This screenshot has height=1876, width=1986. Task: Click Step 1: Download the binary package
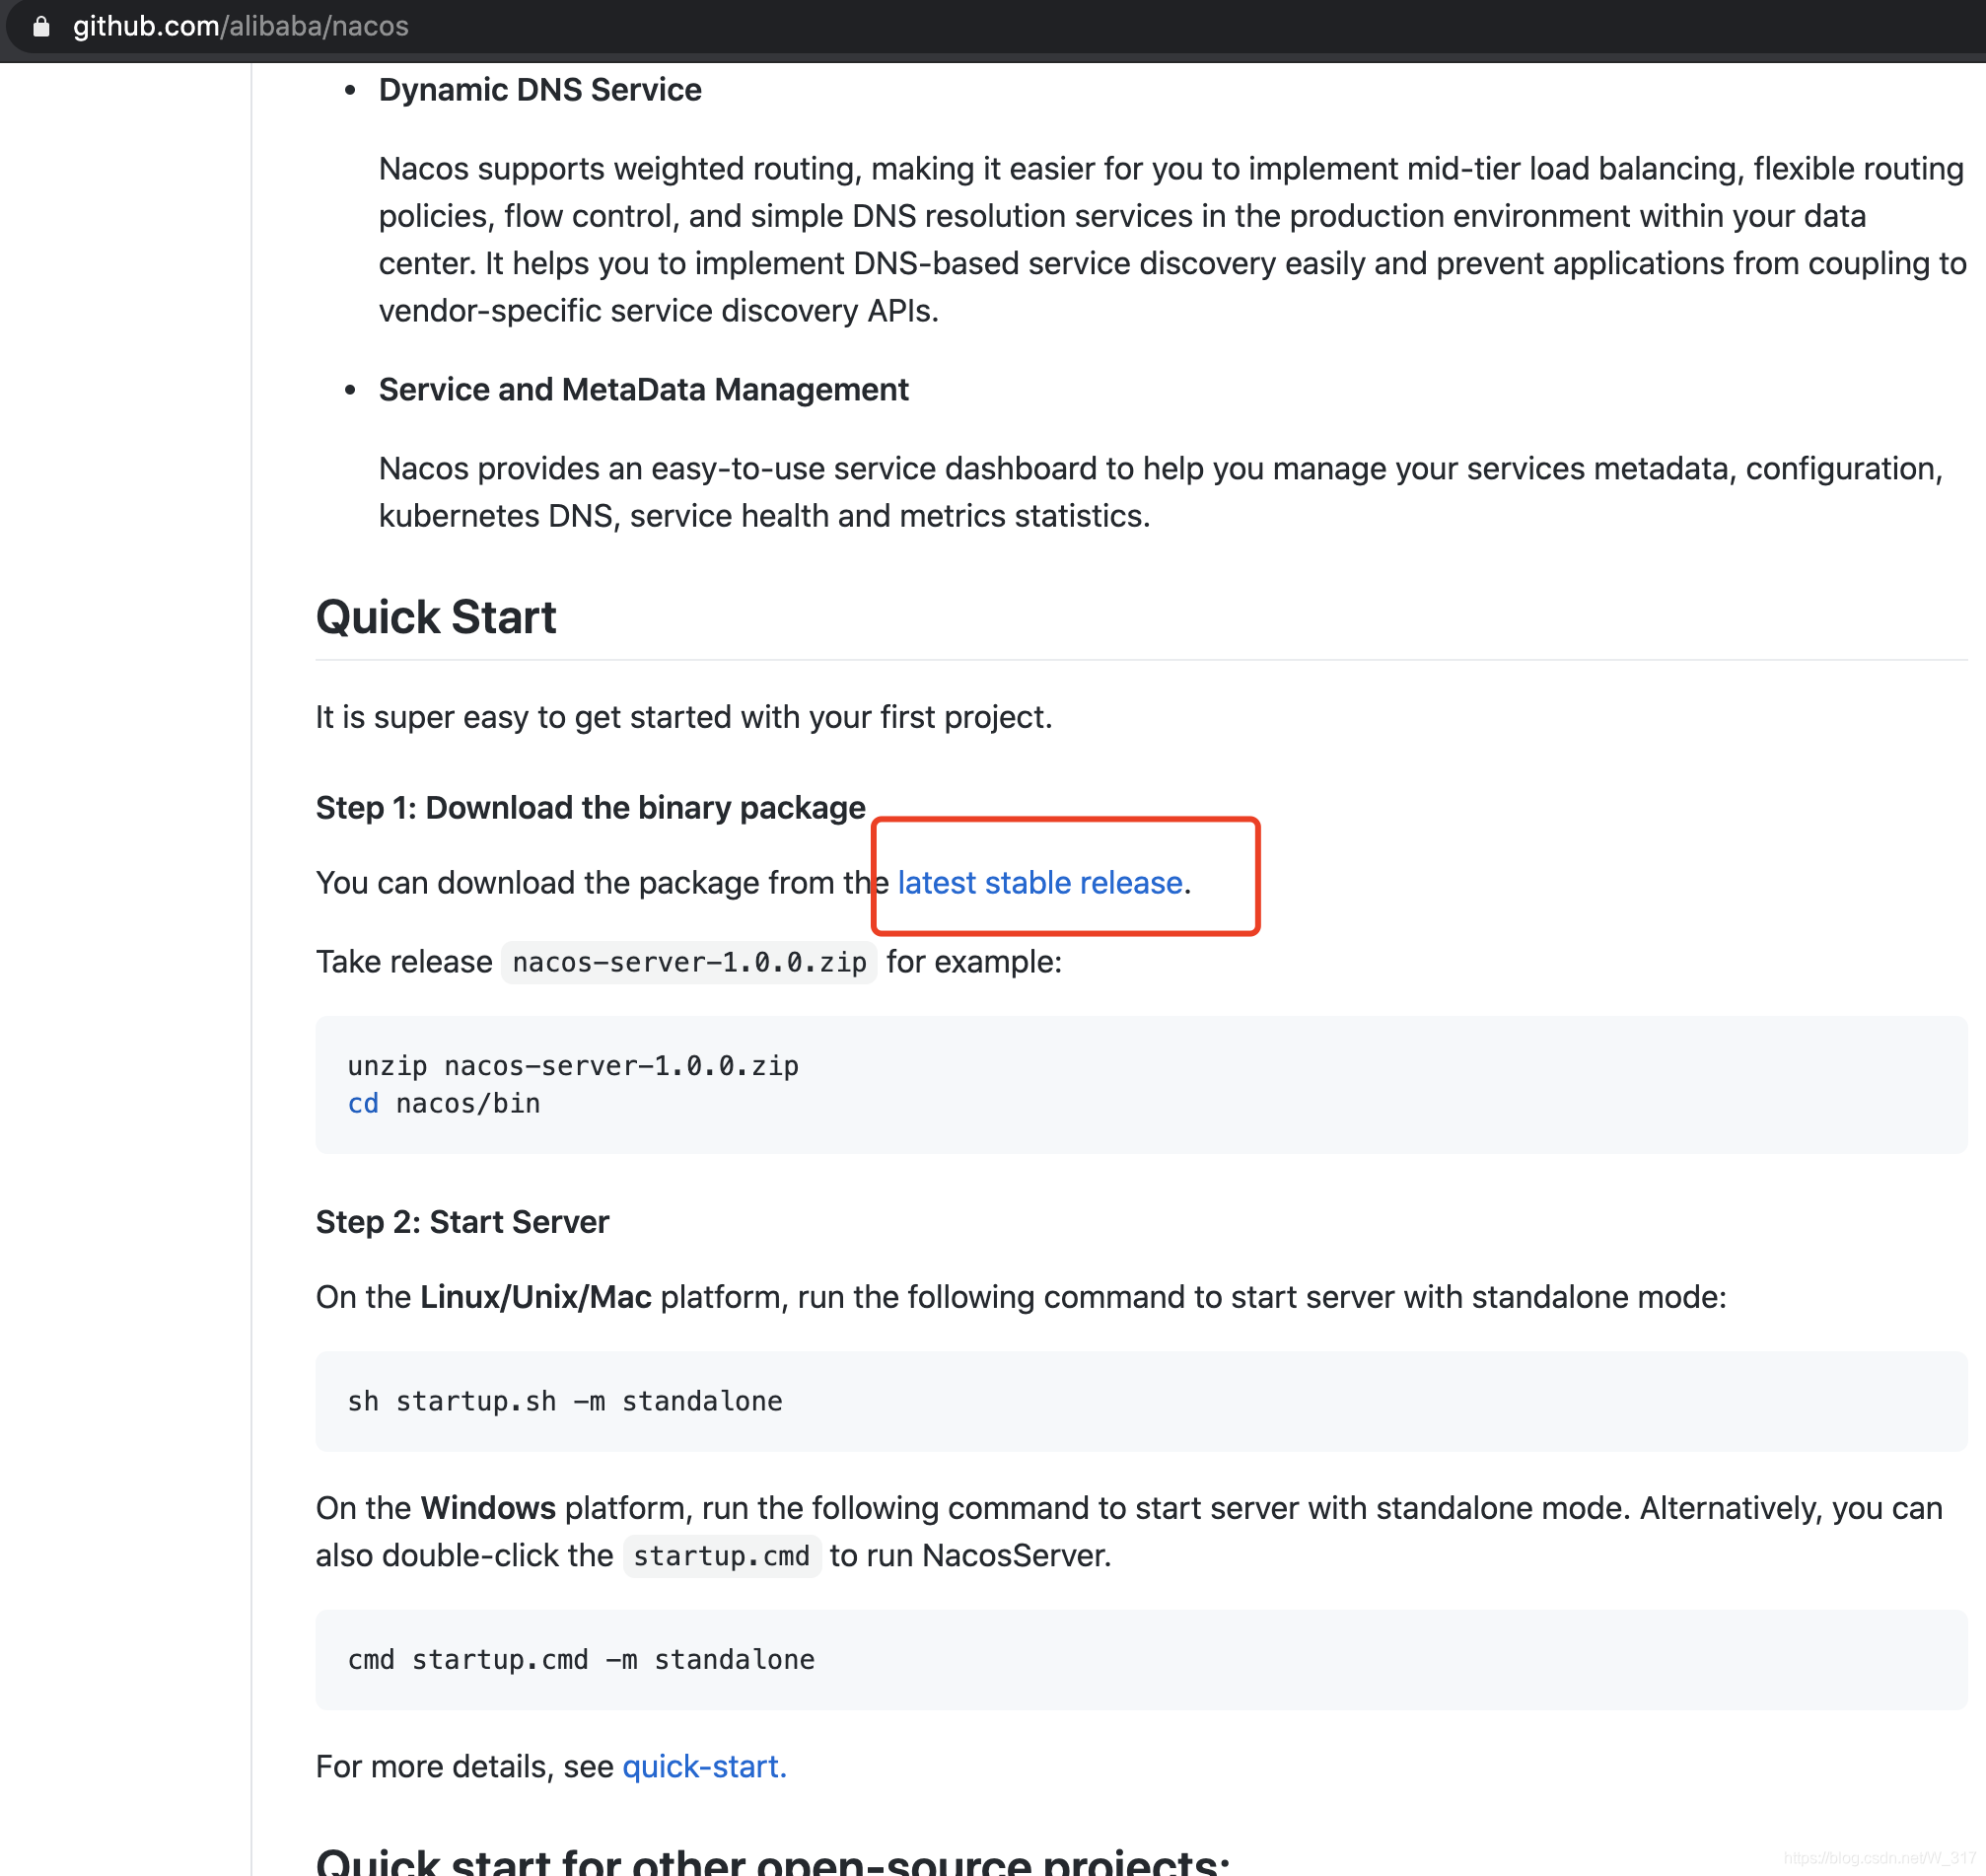click(x=590, y=808)
